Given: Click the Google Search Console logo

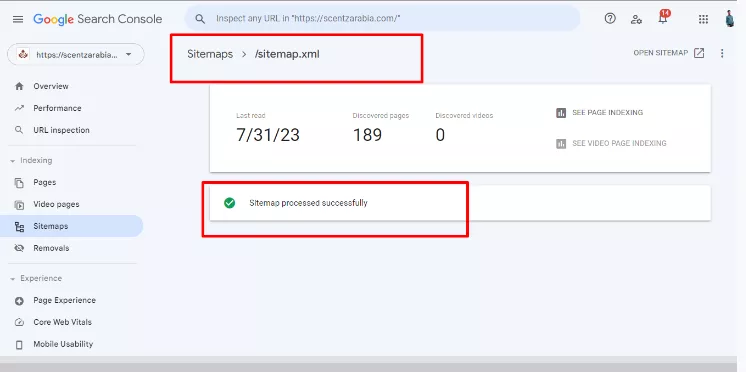Looking at the screenshot, I should coord(98,19).
